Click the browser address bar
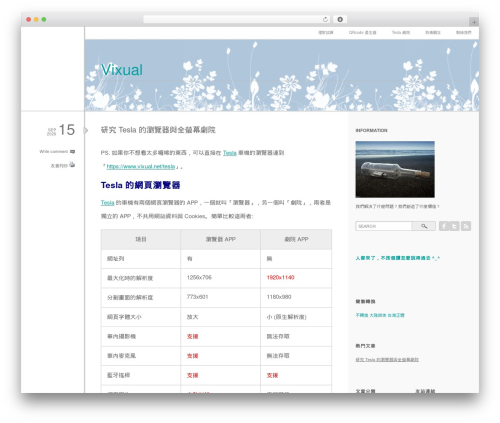The width and height of the screenshot is (500, 423). (236, 20)
